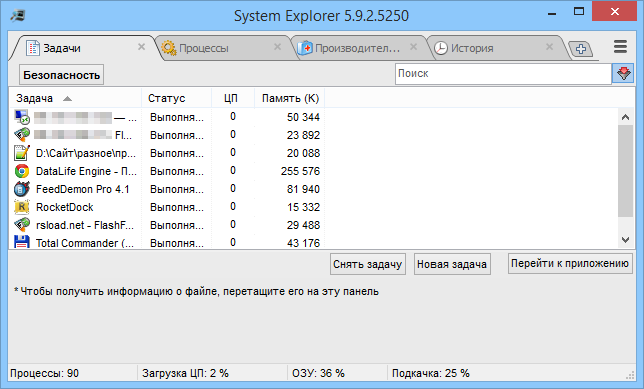Click the Chrome icon of DataLife Engine
Screen dimensions: 644x389
point(22,171)
